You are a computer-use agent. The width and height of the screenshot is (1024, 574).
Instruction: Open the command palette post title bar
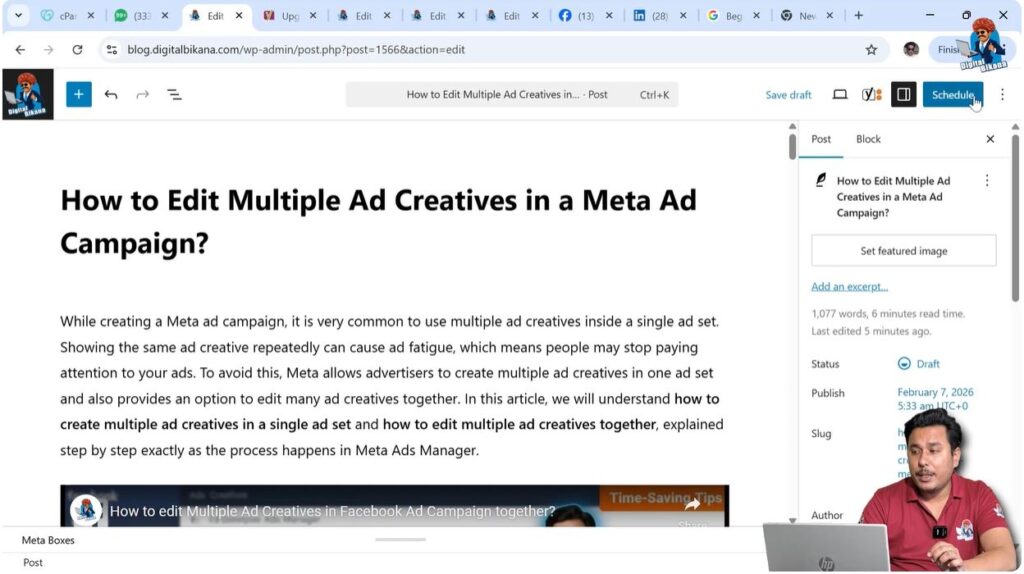pyautogui.click(x=511, y=94)
